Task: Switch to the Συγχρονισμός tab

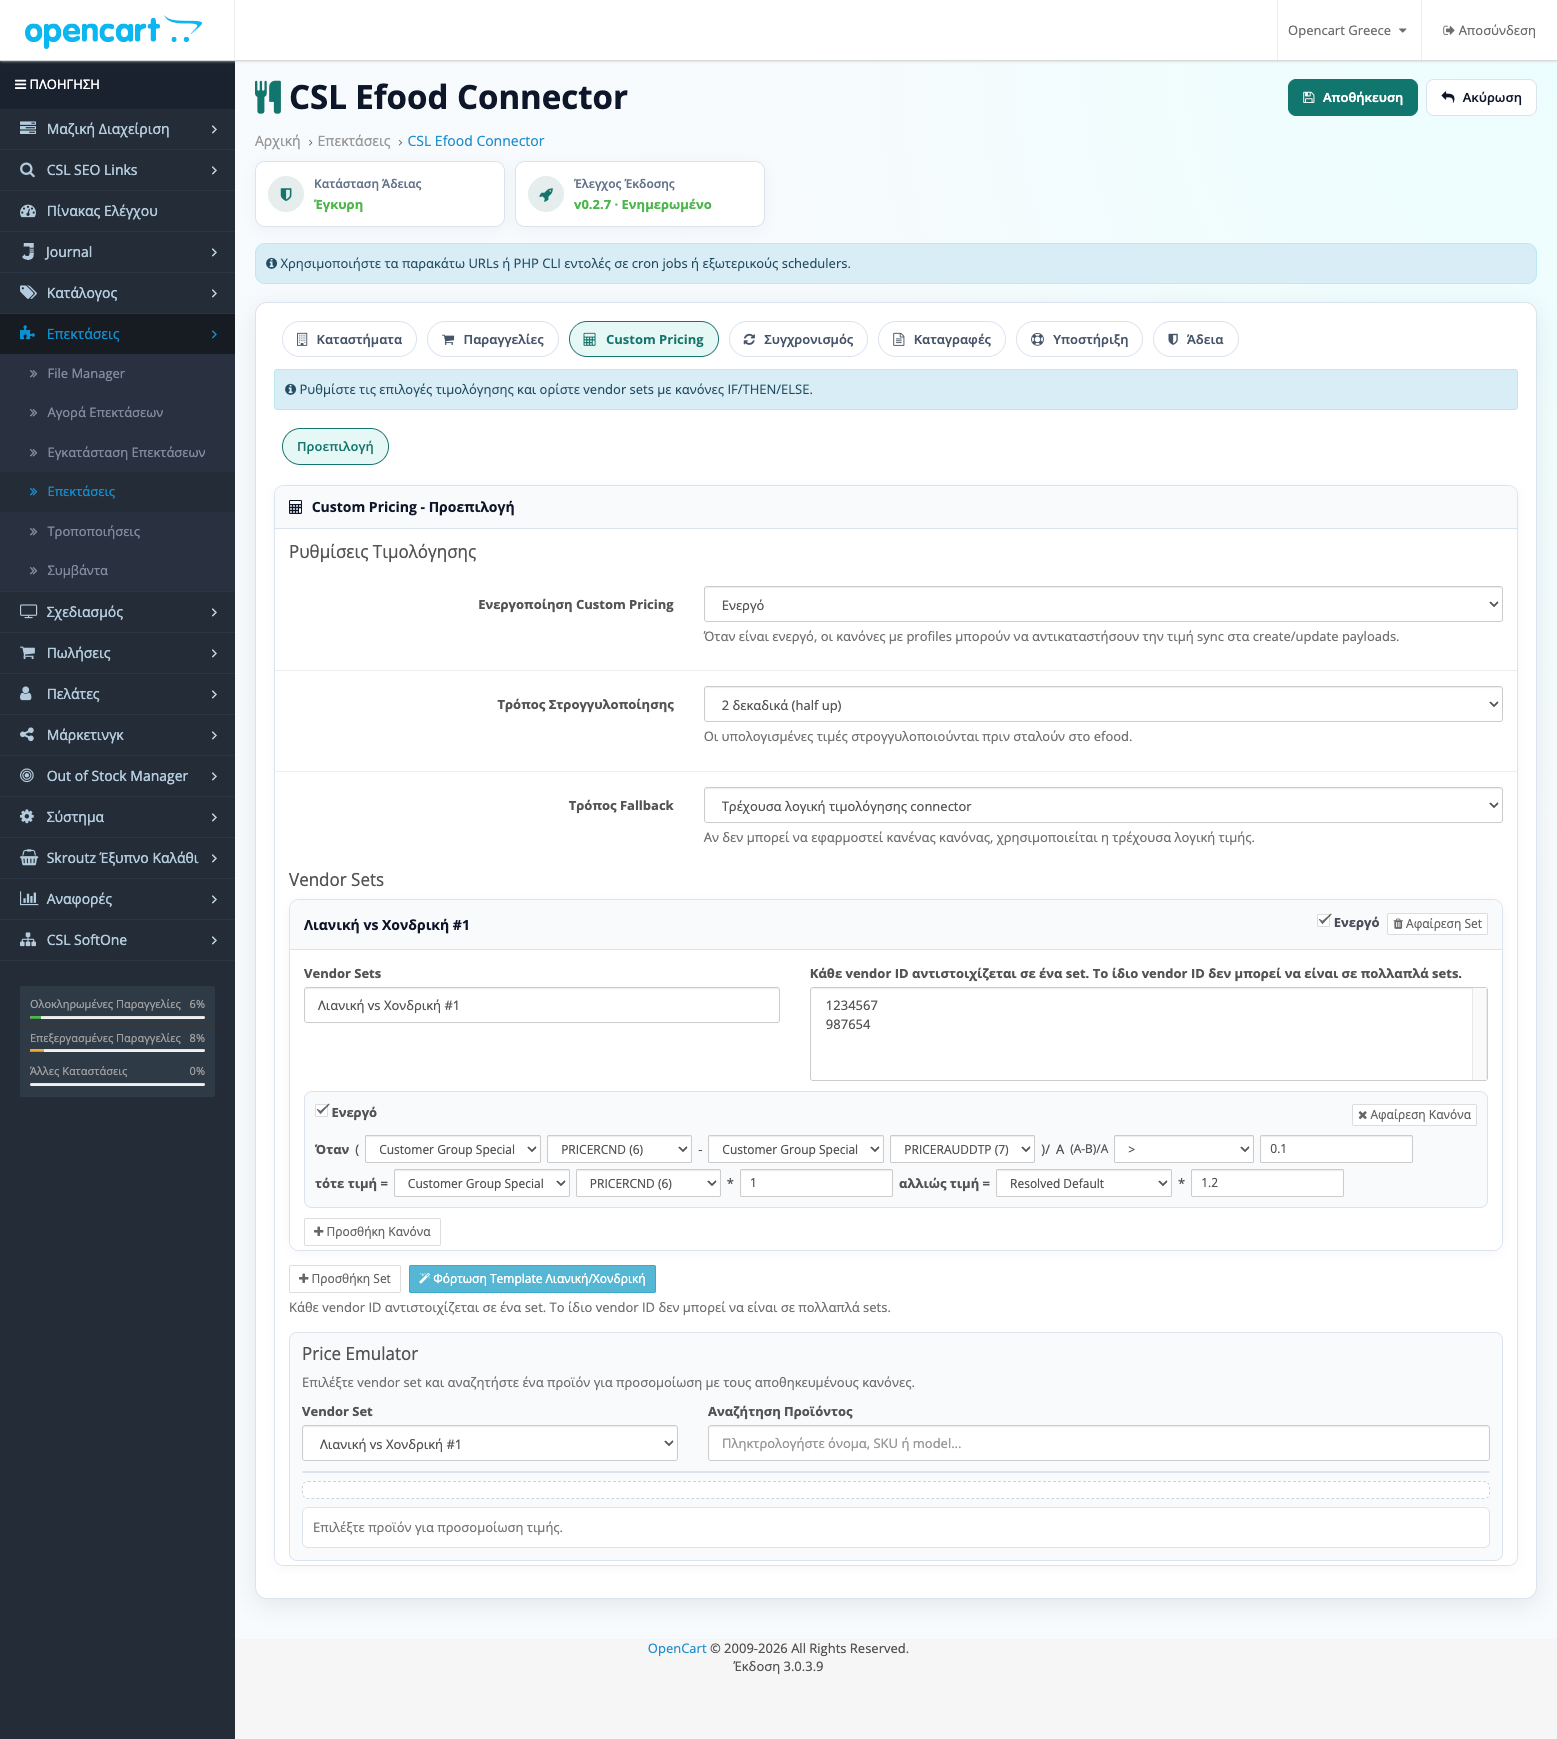Action: (x=798, y=339)
